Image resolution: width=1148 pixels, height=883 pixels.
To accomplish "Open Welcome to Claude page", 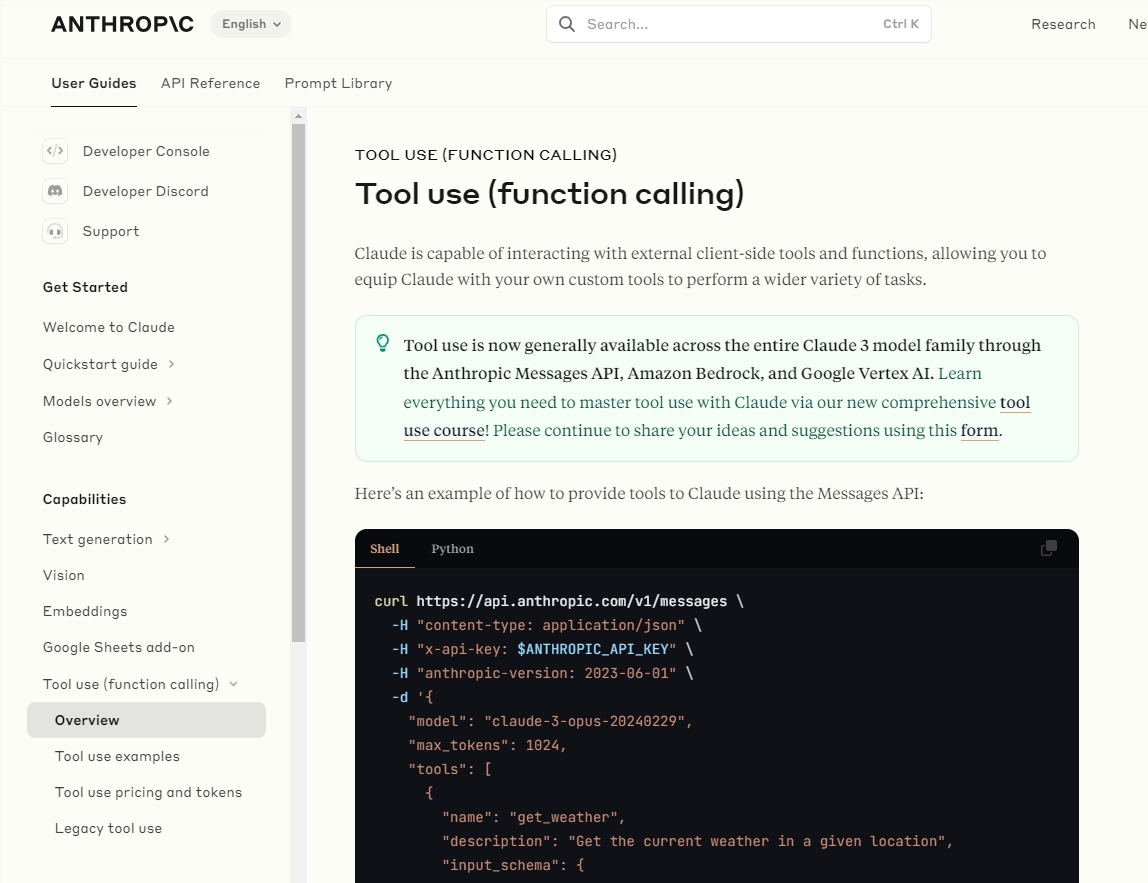I will click(108, 327).
